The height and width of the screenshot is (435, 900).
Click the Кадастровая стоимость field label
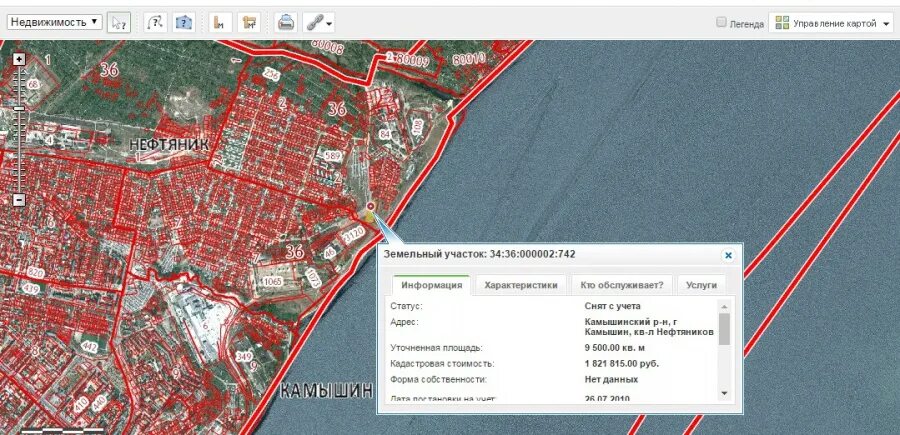point(442,364)
